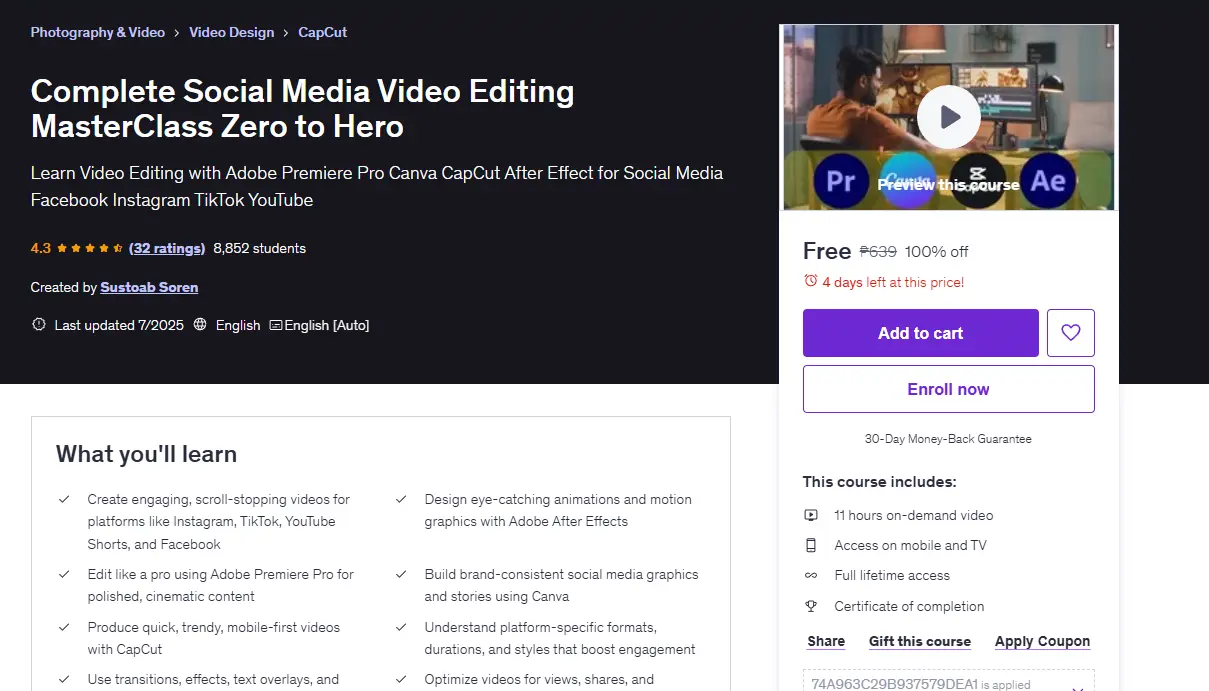Image resolution: width=1209 pixels, height=691 pixels.
Task: Add course to wishlist with heart icon
Action: pos(1071,333)
